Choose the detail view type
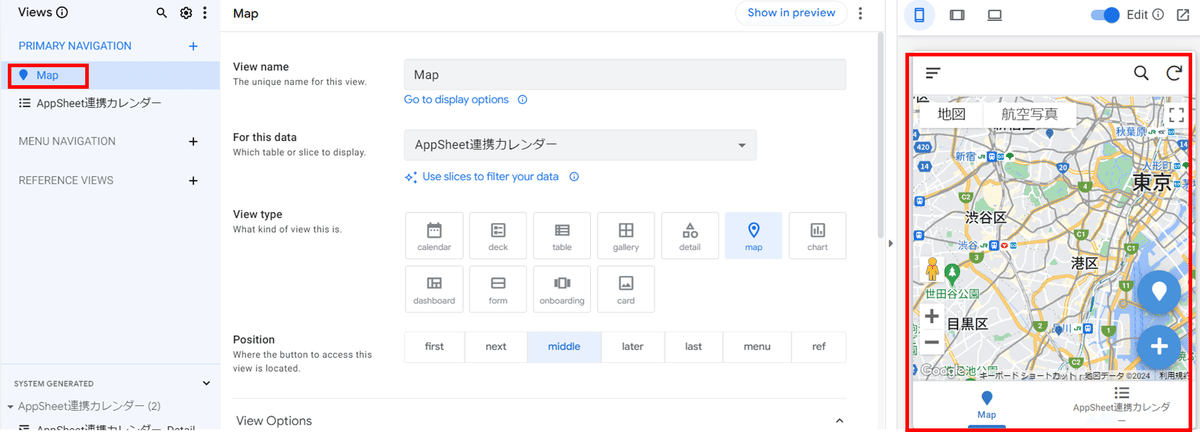 point(690,236)
